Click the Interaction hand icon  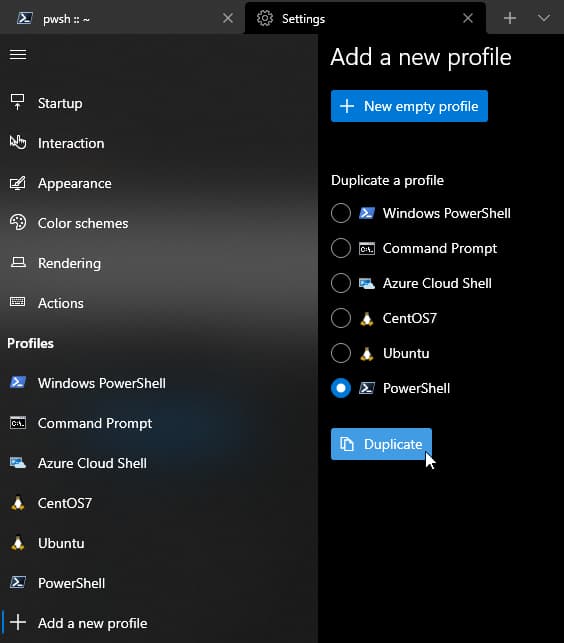[18, 143]
